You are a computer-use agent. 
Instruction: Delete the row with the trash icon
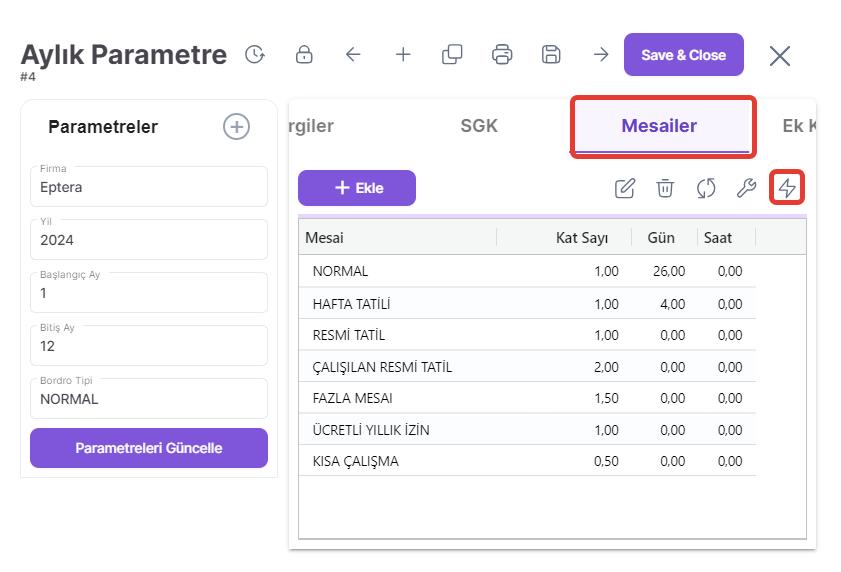665,188
